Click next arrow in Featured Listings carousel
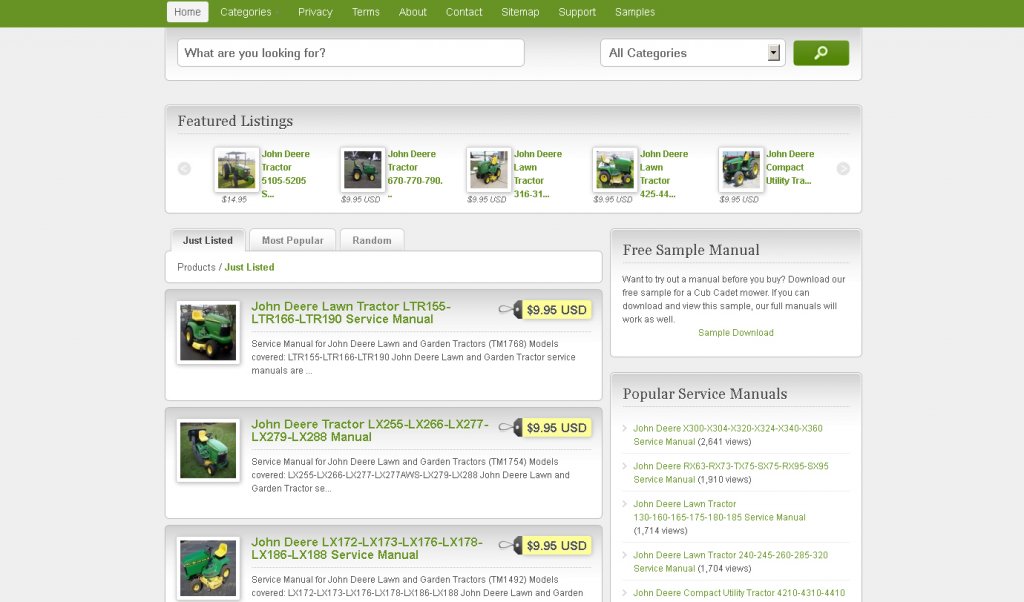 click(843, 168)
